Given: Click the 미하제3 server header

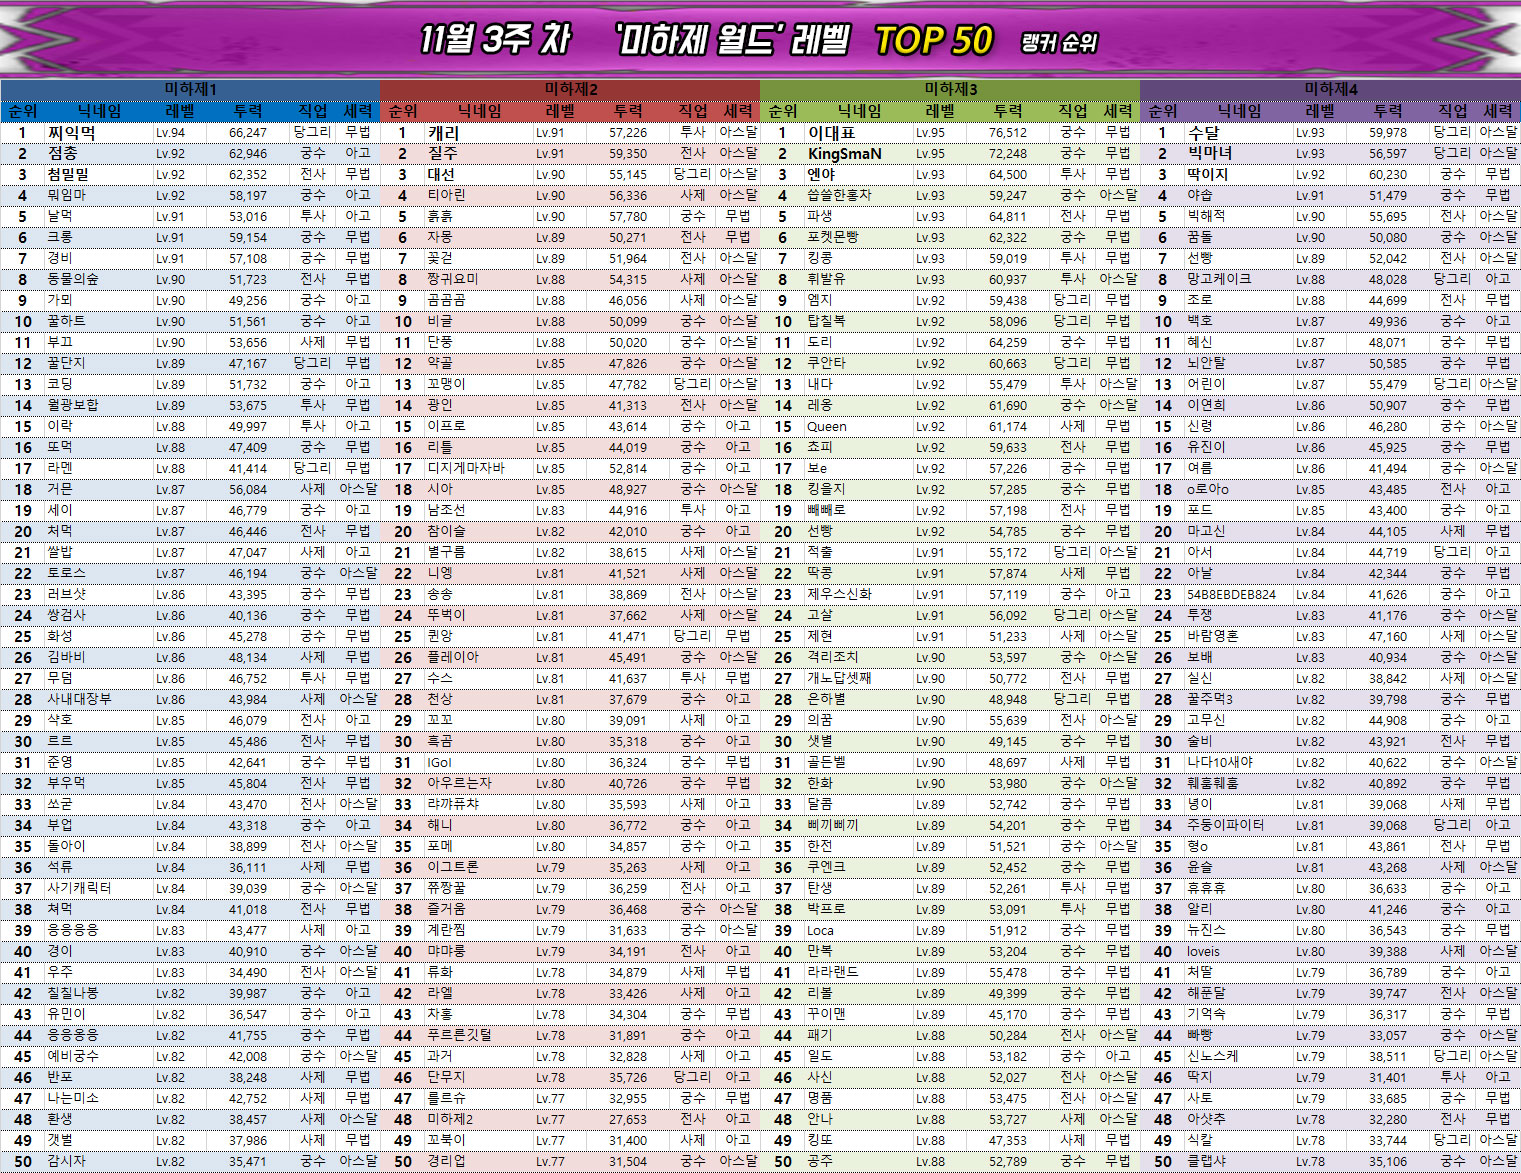Looking at the screenshot, I should coord(950,89).
